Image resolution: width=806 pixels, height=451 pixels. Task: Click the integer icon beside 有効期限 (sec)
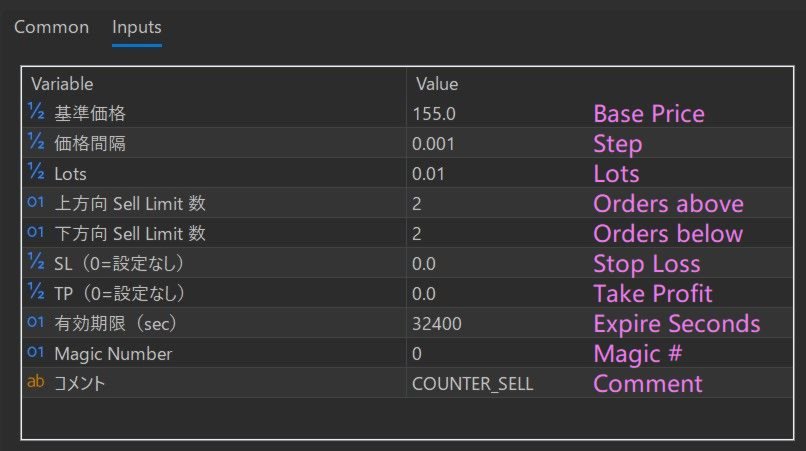click(x=37, y=323)
